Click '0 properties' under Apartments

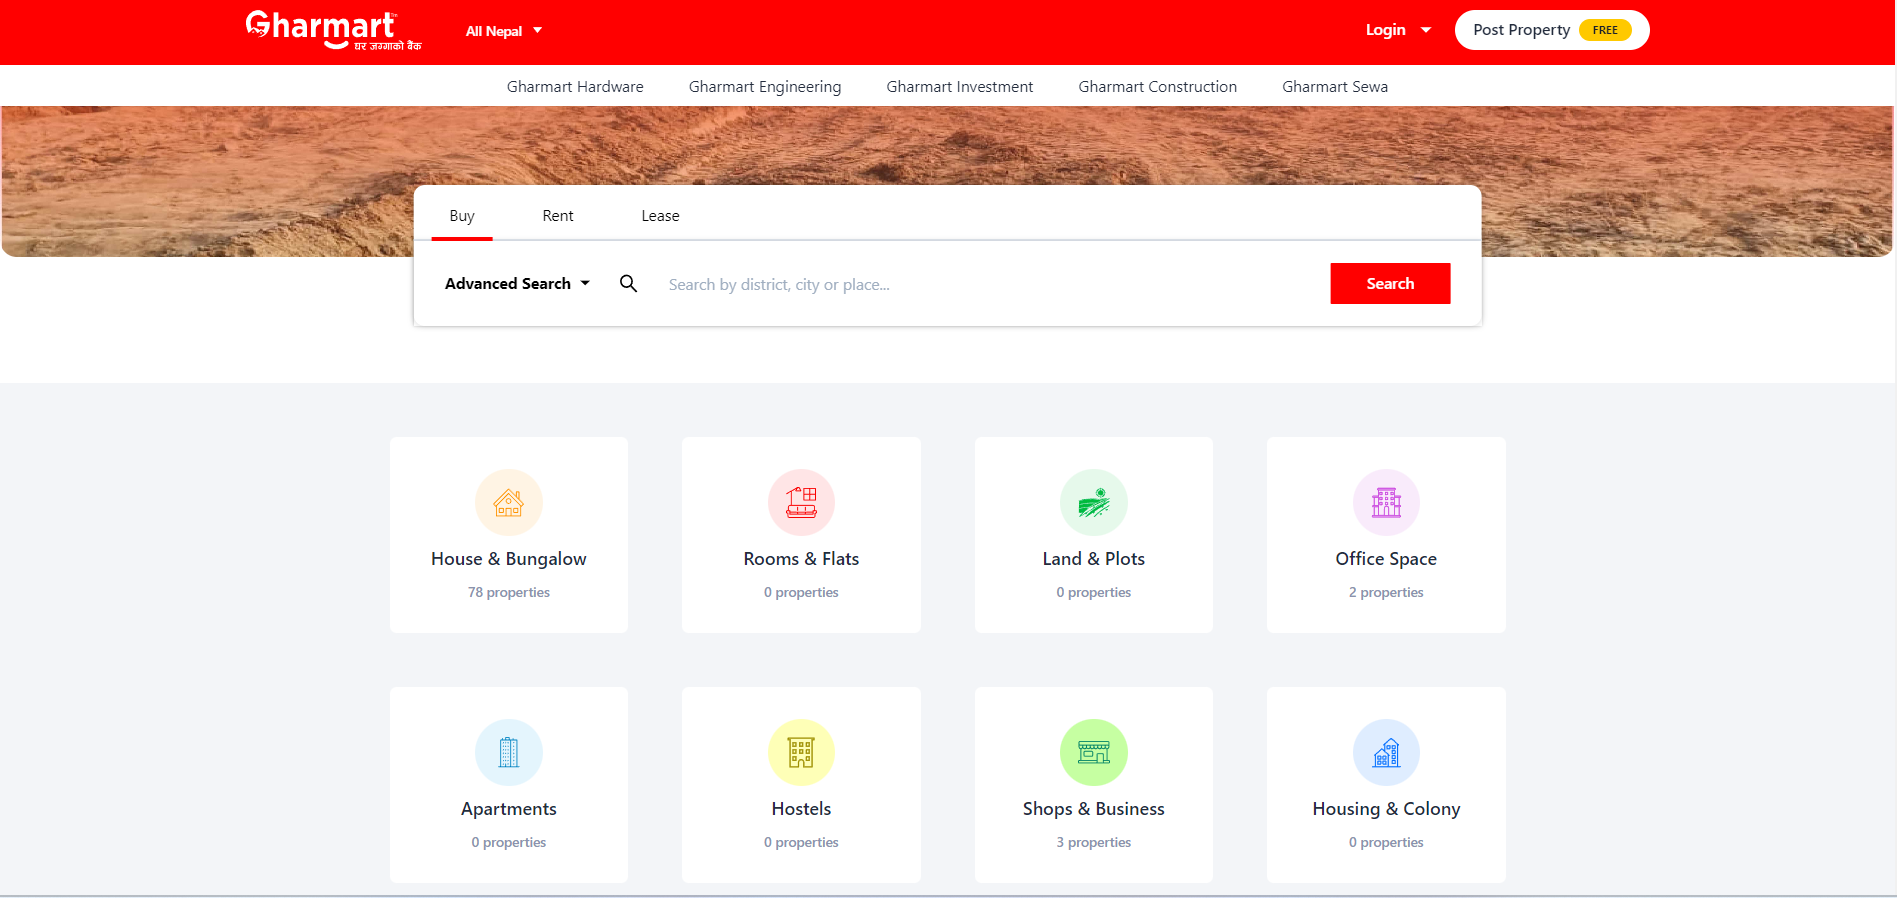[509, 842]
